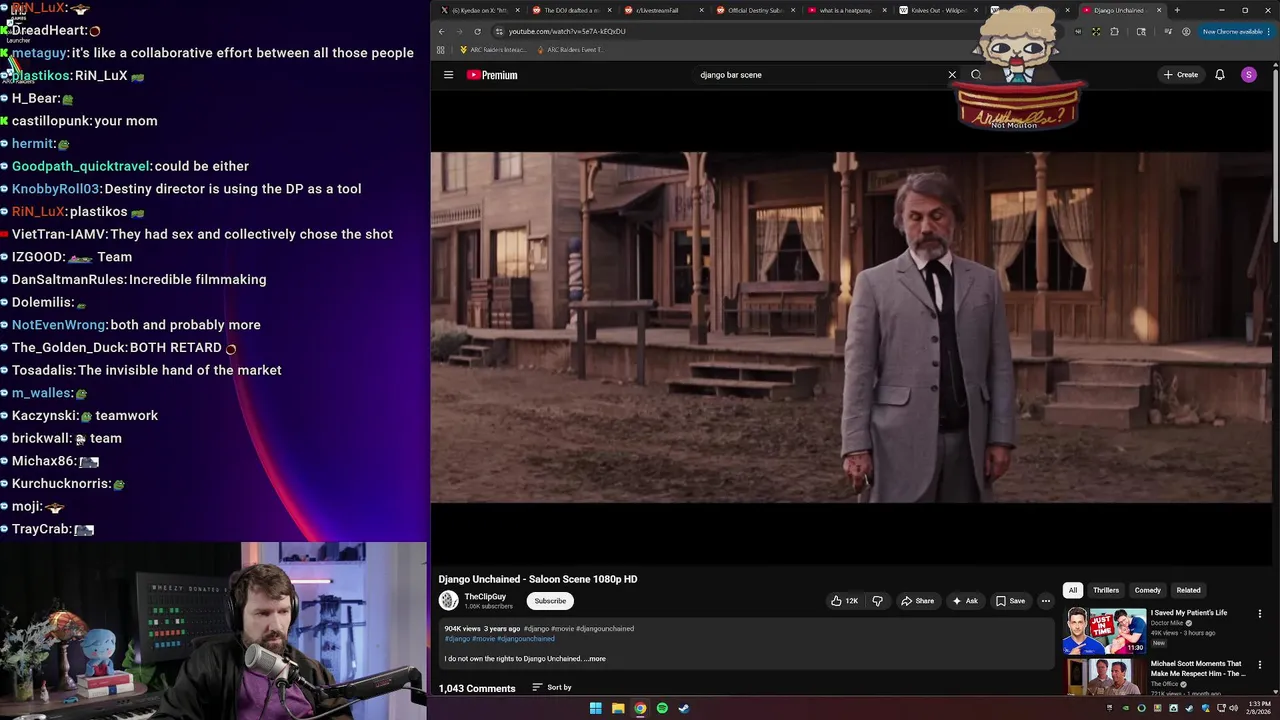Open Michael Scott Moments video thumbnail
This screenshot has width=1280, height=720.
(x=1104, y=677)
